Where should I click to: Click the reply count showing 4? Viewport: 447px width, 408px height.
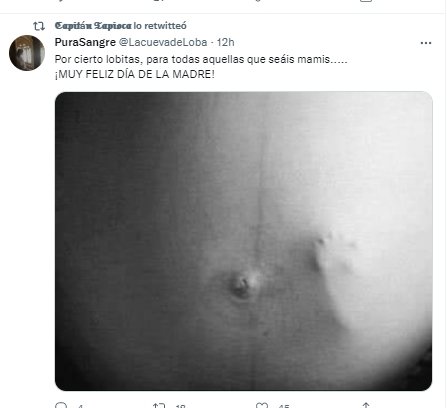point(80,406)
